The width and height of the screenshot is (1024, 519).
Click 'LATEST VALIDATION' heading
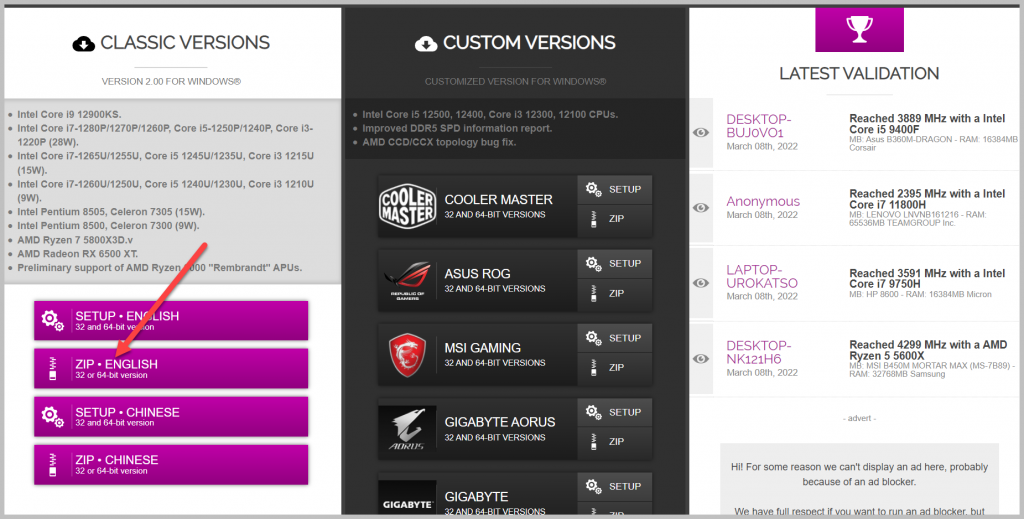[x=859, y=73]
